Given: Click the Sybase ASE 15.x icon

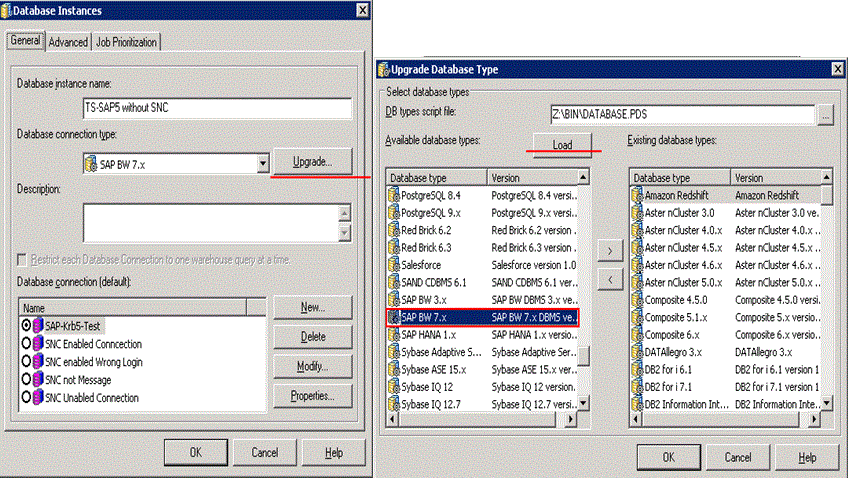Looking at the screenshot, I should tap(394, 369).
